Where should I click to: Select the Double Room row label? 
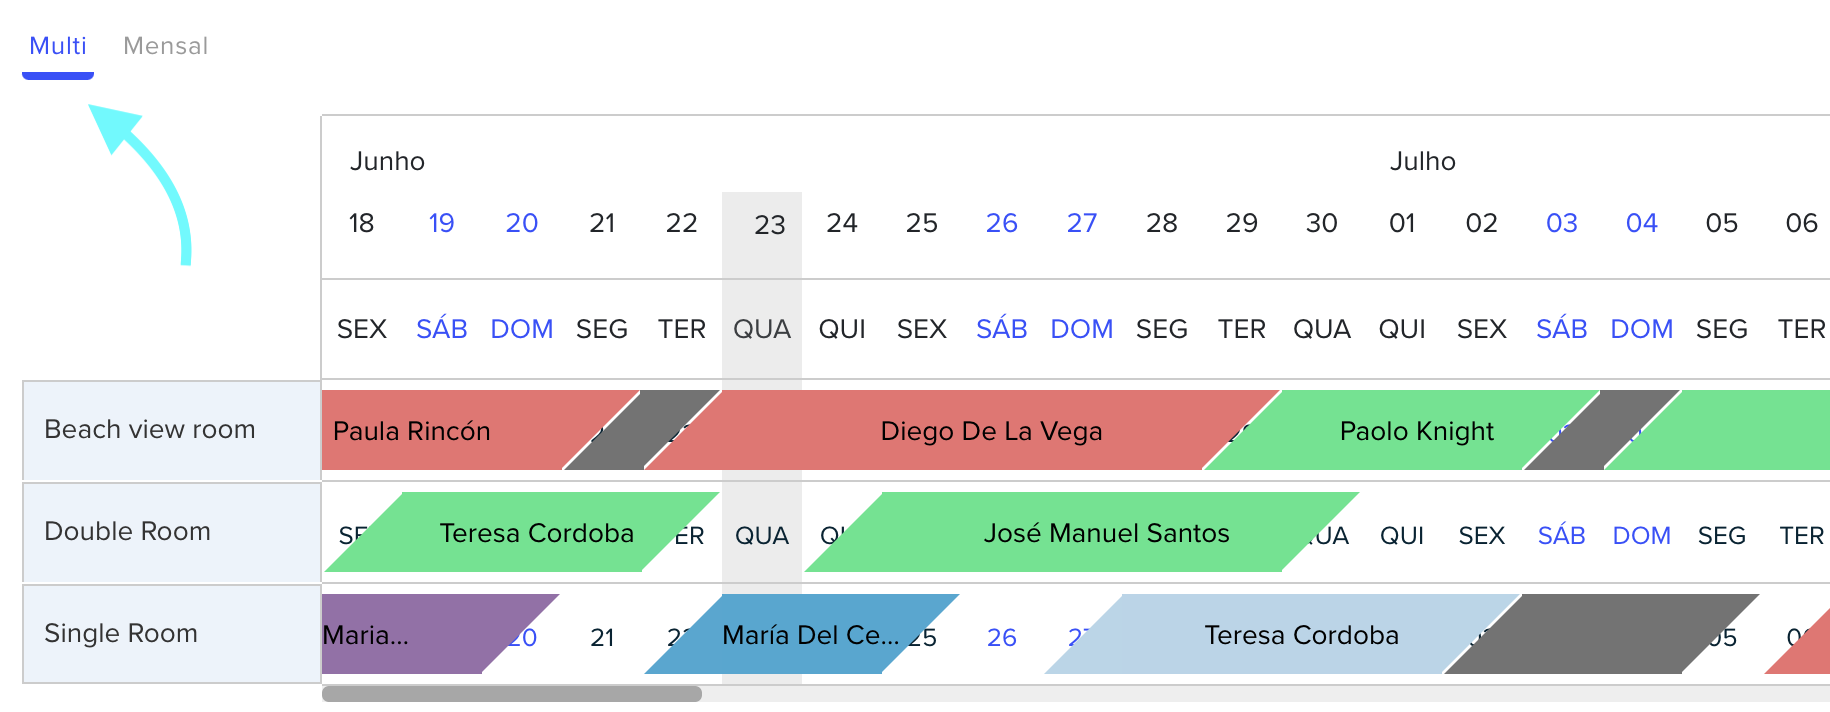[x=171, y=532]
